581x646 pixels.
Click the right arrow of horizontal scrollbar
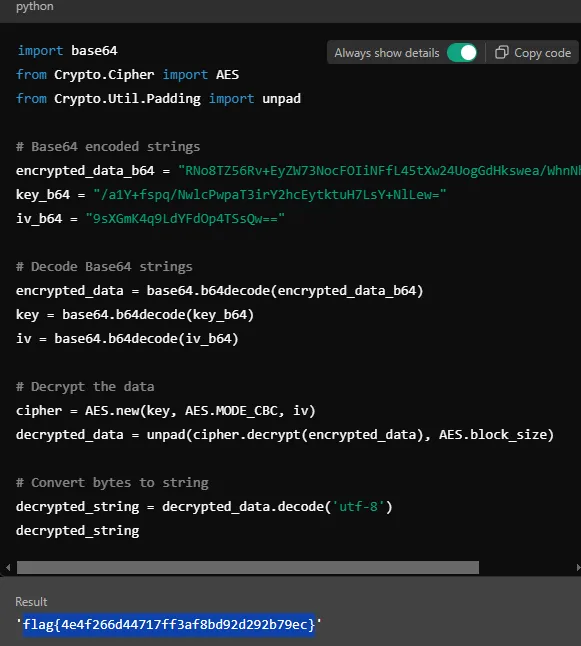click(x=577, y=567)
